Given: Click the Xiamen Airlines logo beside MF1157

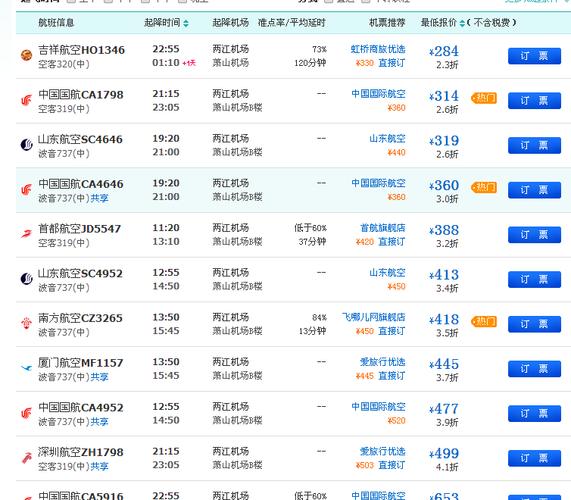Looking at the screenshot, I should click(26, 368).
